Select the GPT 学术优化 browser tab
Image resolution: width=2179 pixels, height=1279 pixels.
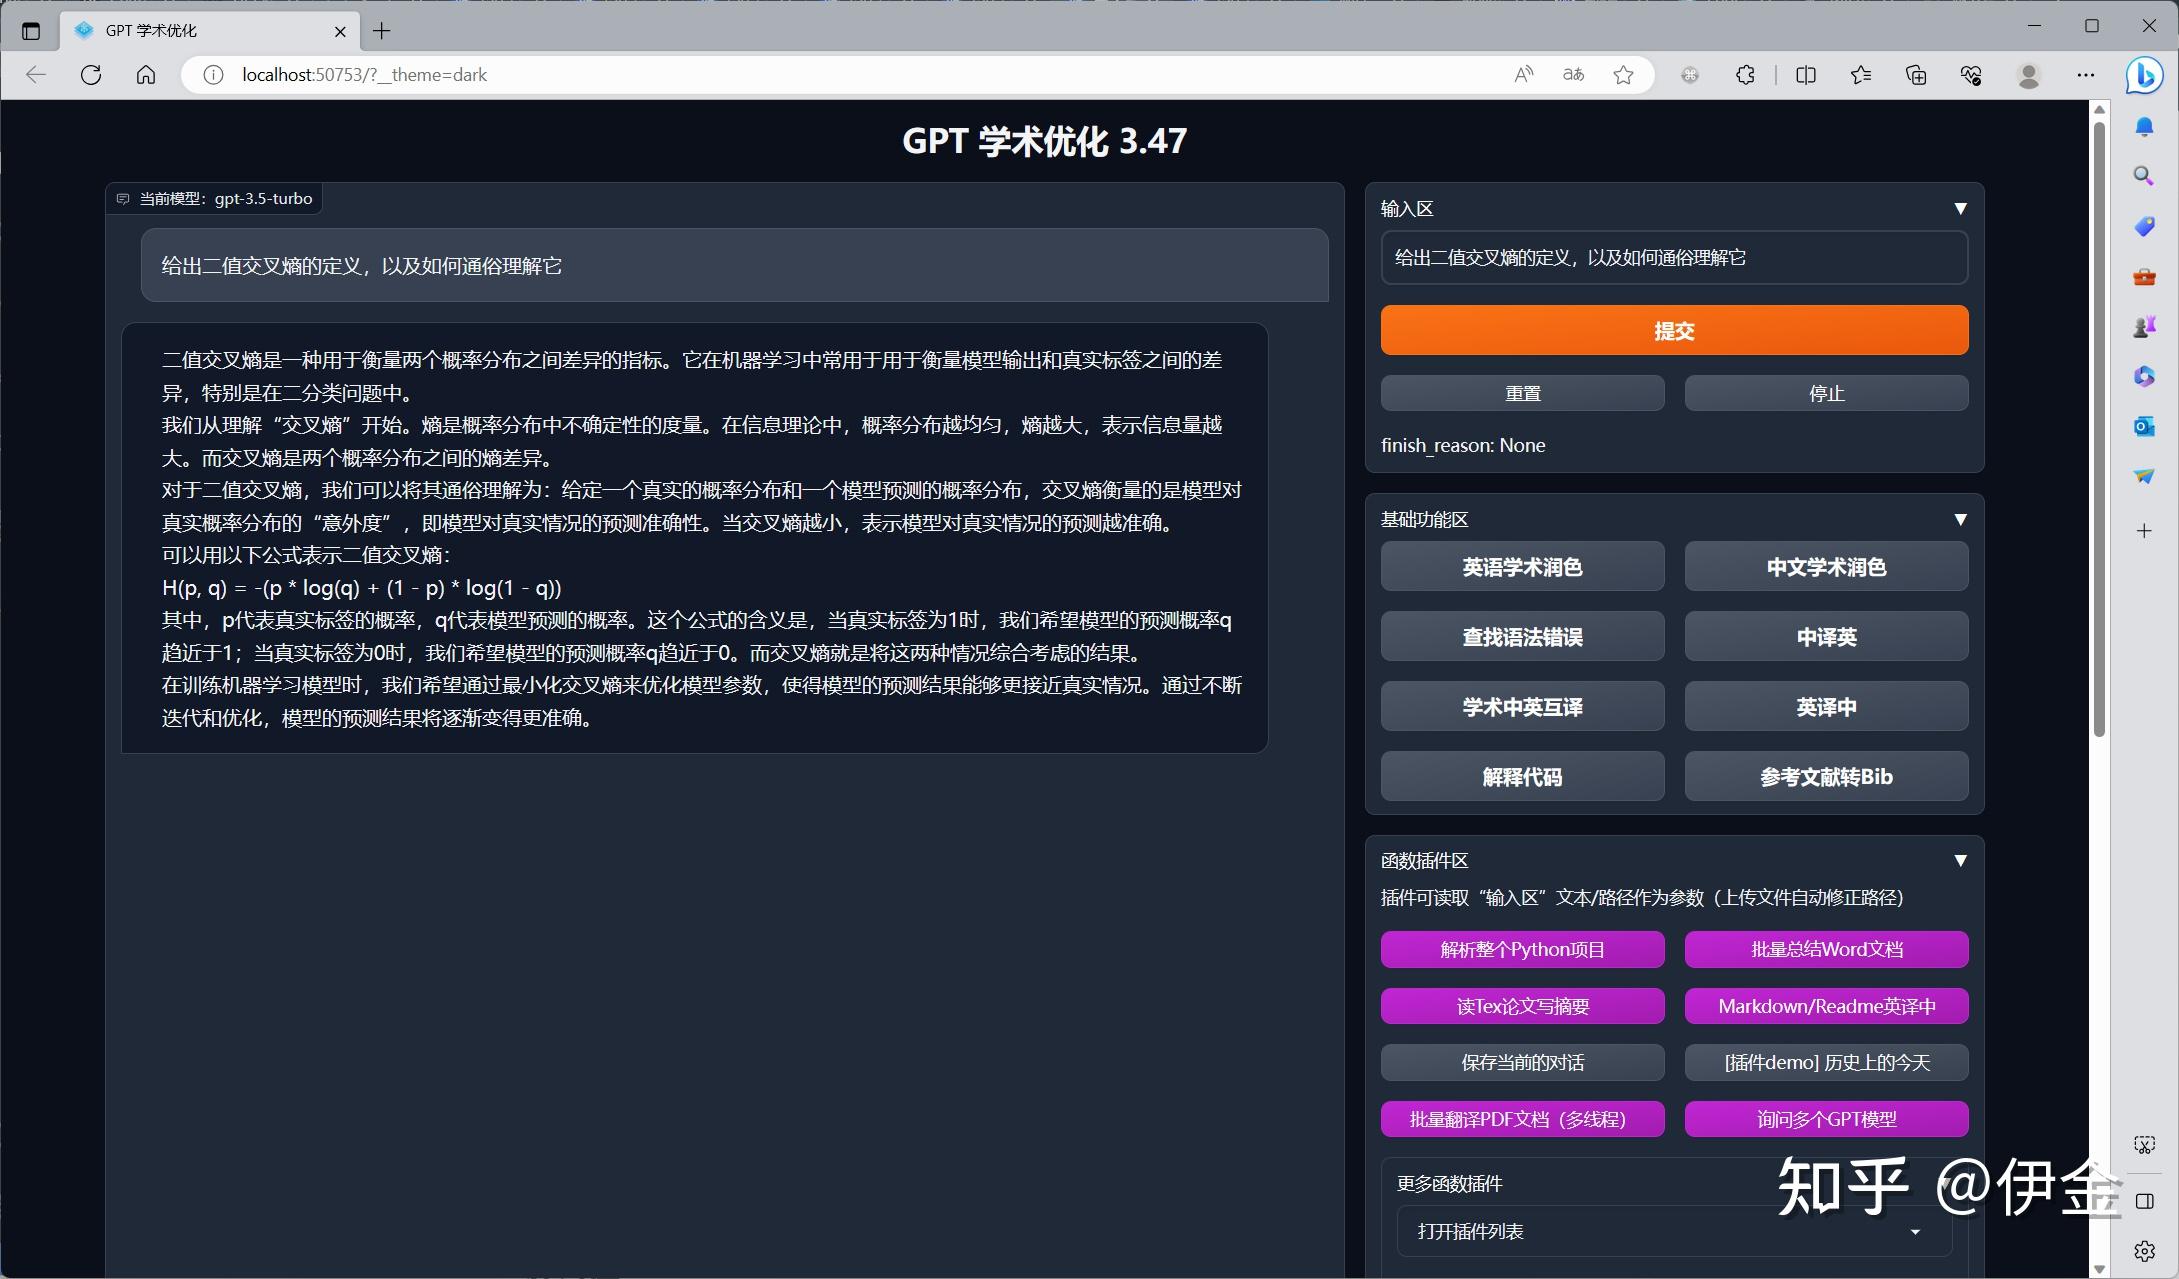[200, 30]
